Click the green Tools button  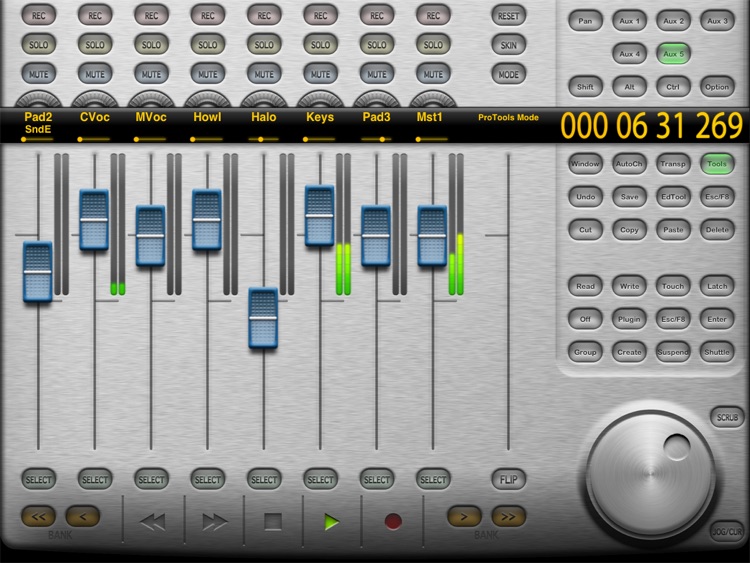point(717,164)
